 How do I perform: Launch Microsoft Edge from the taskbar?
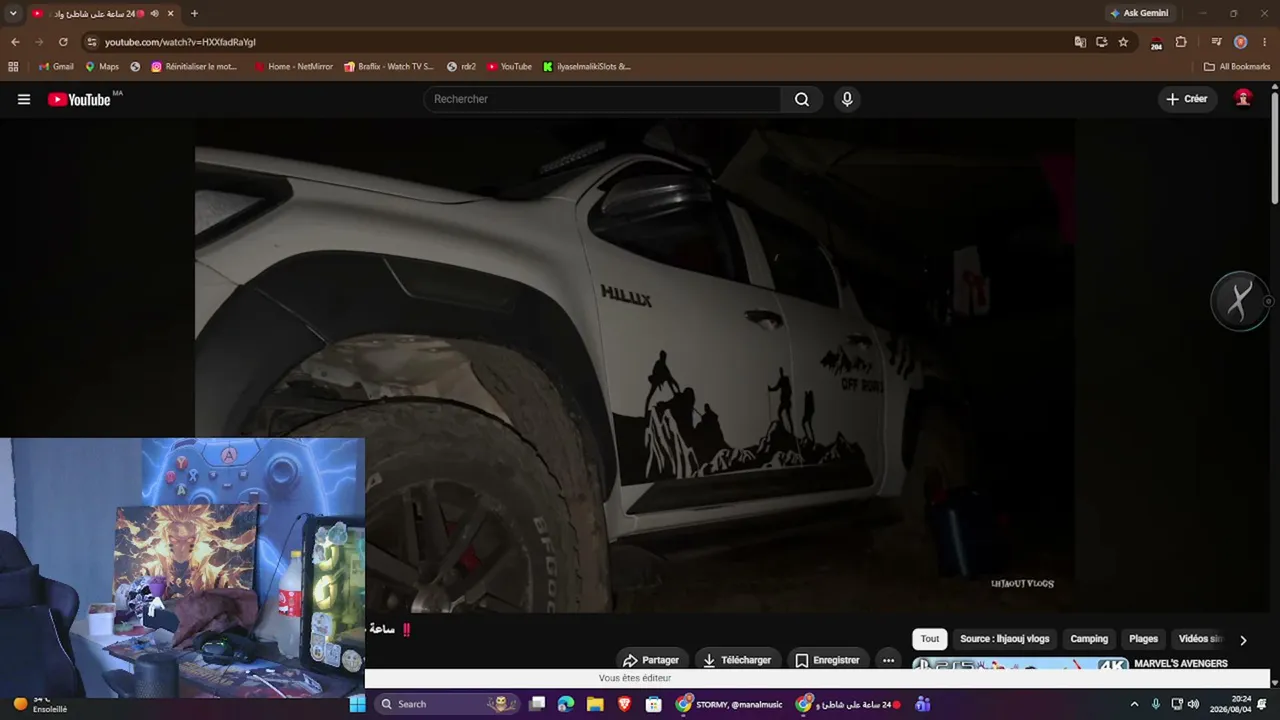click(566, 704)
